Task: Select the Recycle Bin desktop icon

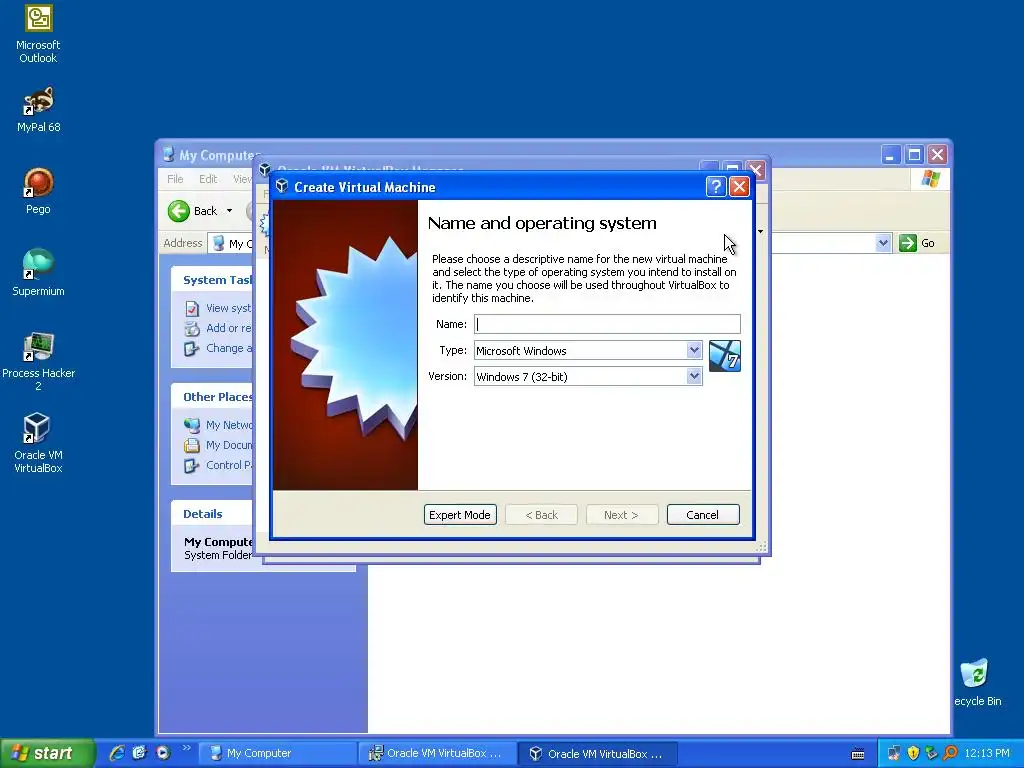Action: point(977,682)
